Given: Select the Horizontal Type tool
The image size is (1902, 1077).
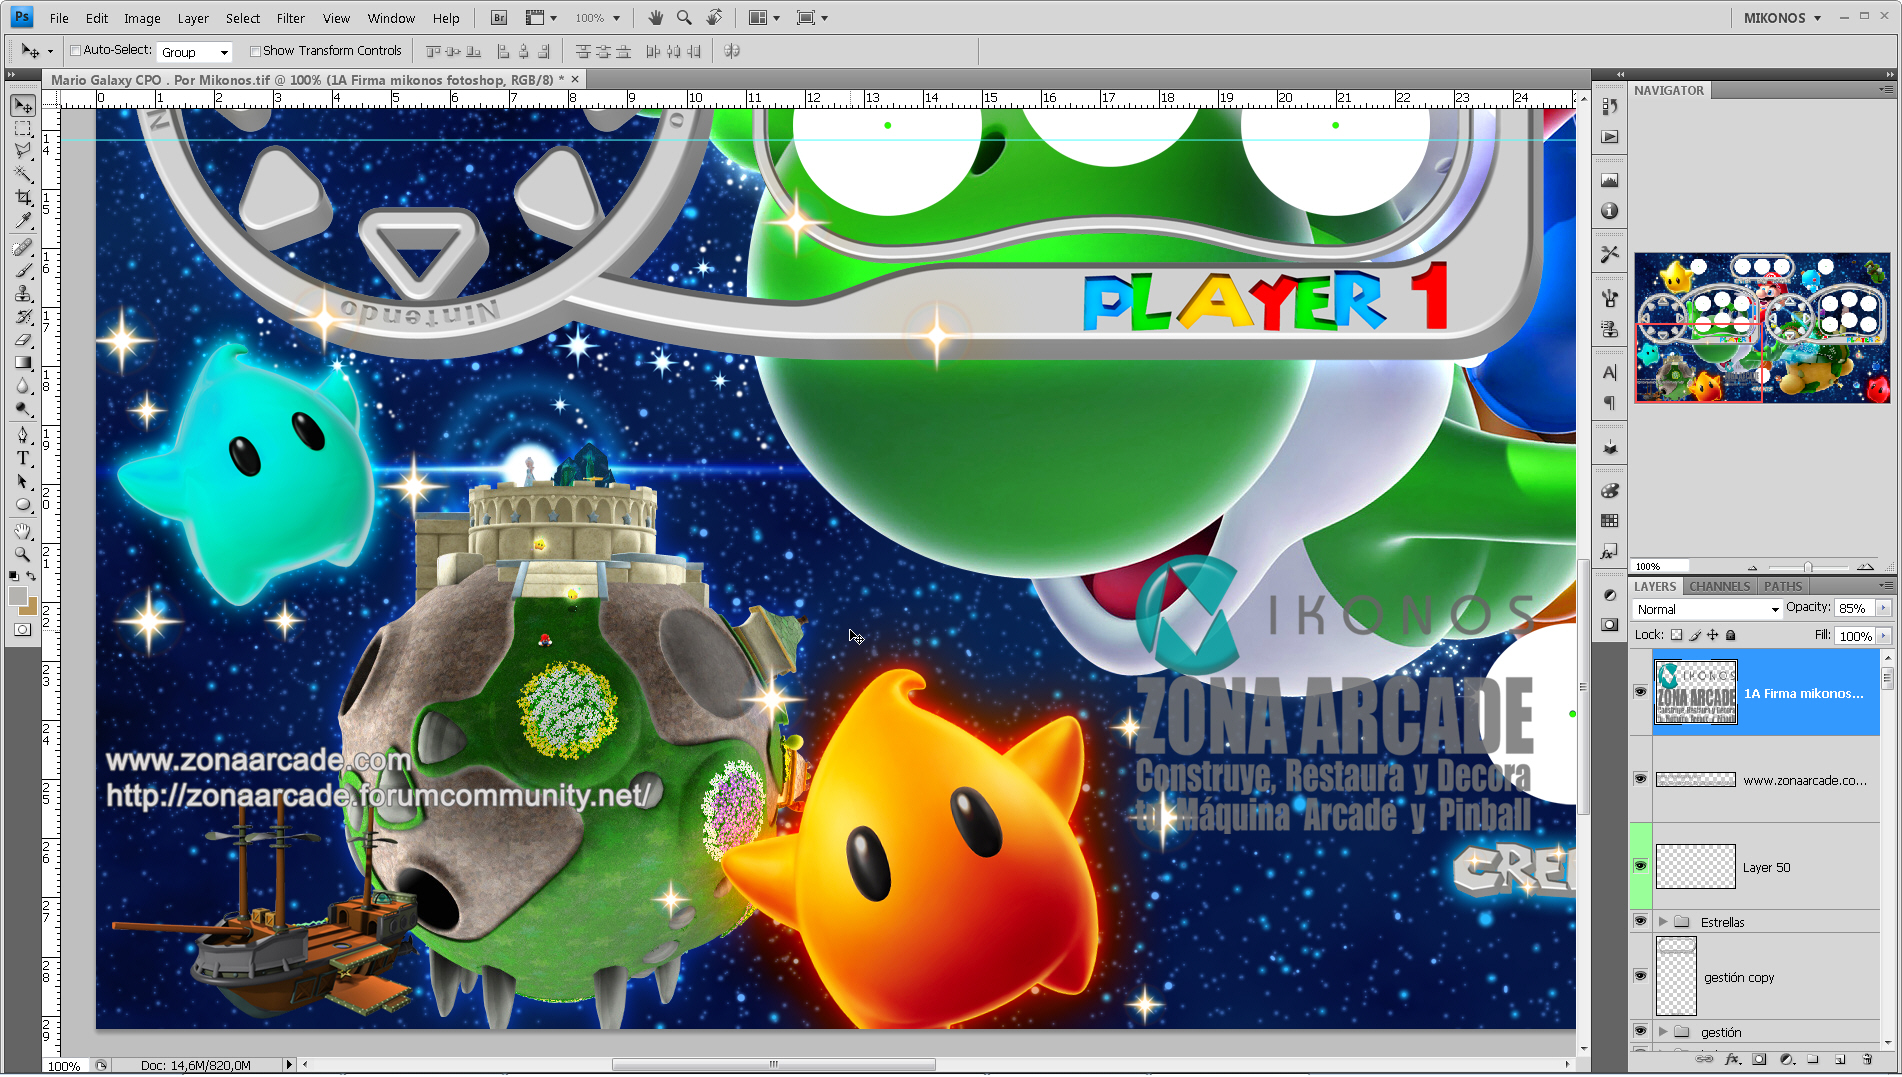Looking at the screenshot, I should click(x=23, y=458).
